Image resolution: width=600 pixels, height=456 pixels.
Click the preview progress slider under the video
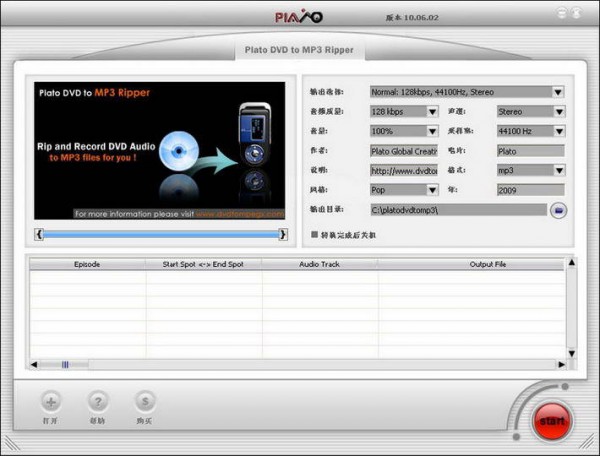pyautogui.click(x=161, y=235)
